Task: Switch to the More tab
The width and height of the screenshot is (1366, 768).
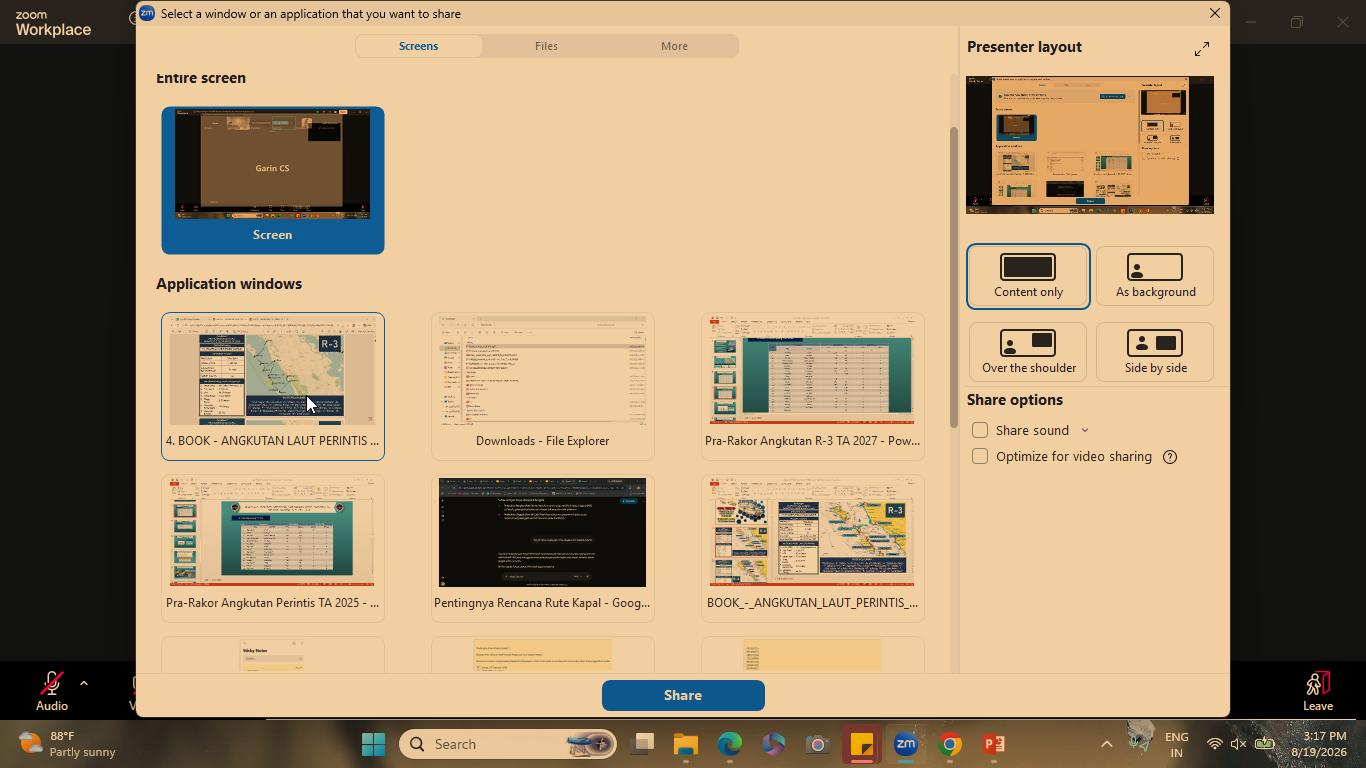Action: coord(674,46)
